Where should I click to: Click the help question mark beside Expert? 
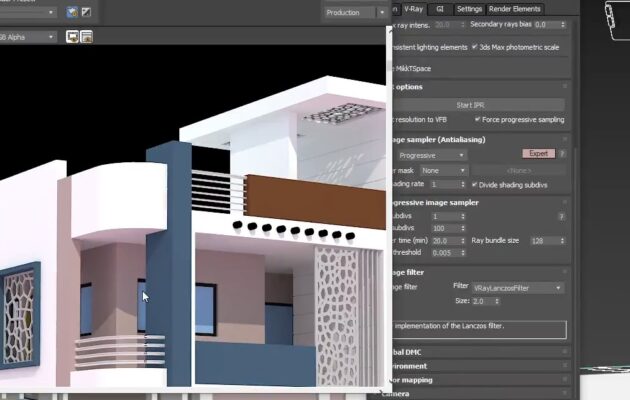click(562, 154)
